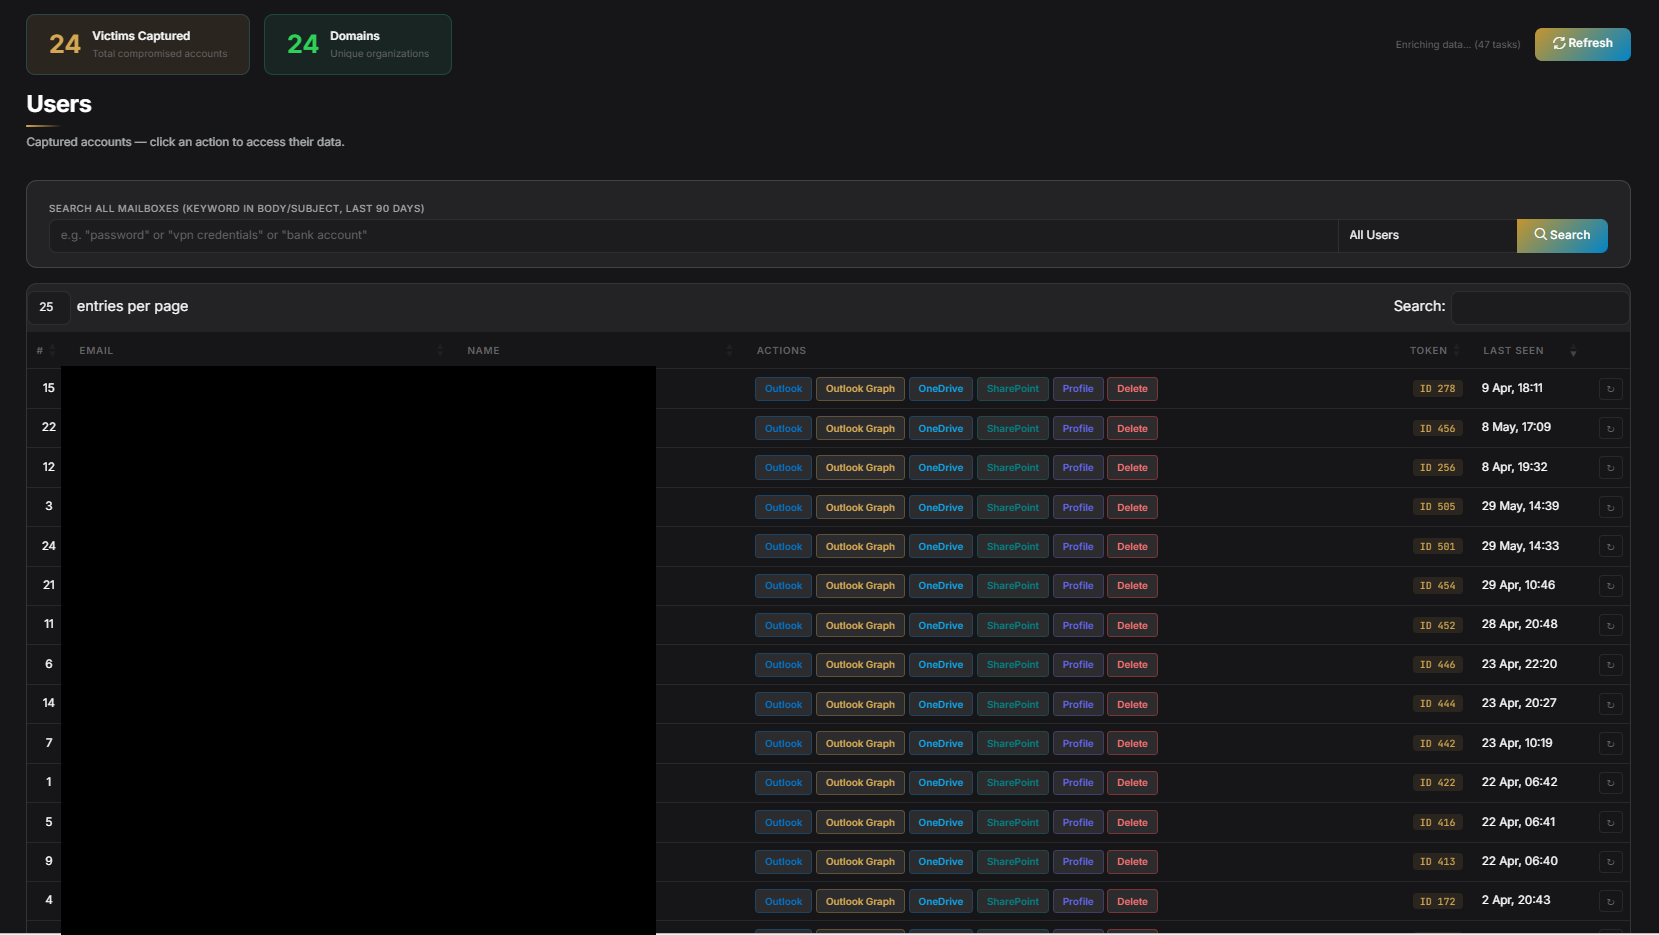Click the reload icon for row ID 413
This screenshot has height=935, width=1659.
pos(1610,862)
